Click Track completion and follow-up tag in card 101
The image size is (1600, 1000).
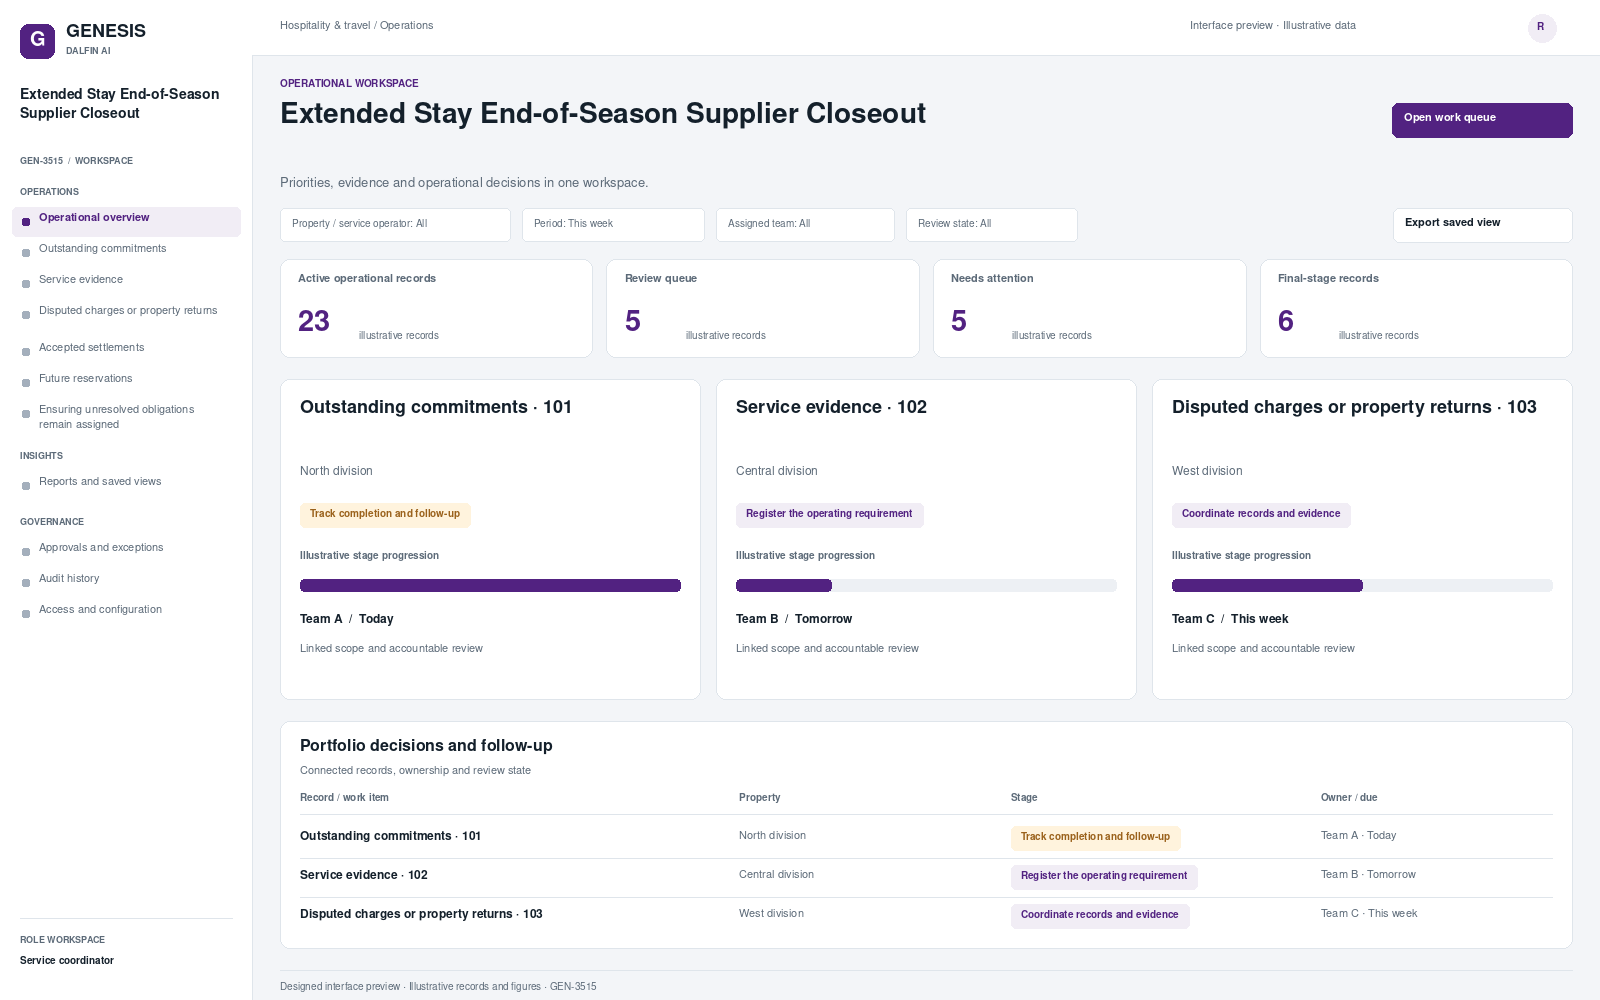pos(385,515)
